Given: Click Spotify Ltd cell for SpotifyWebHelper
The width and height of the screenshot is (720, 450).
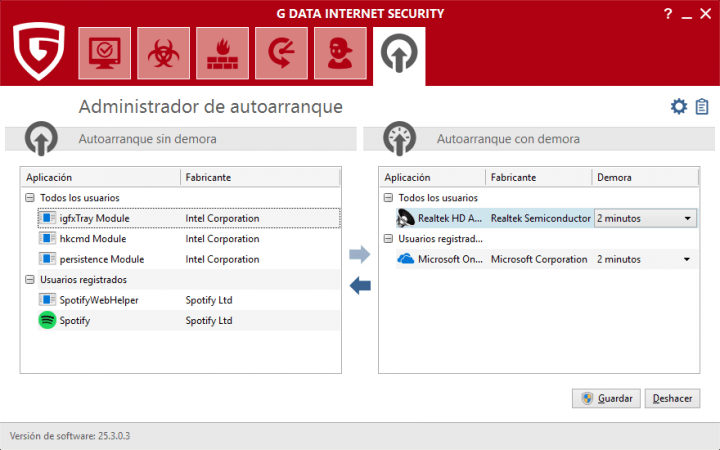Looking at the screenshot, I should pos(209,300).
